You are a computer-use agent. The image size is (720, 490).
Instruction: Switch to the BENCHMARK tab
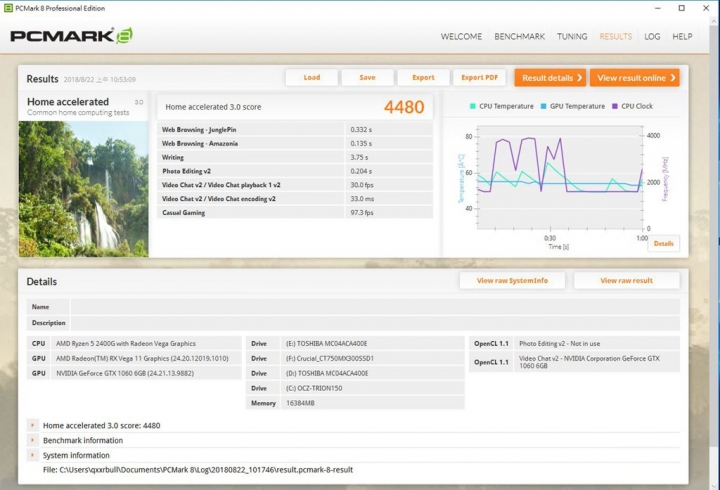519,37
